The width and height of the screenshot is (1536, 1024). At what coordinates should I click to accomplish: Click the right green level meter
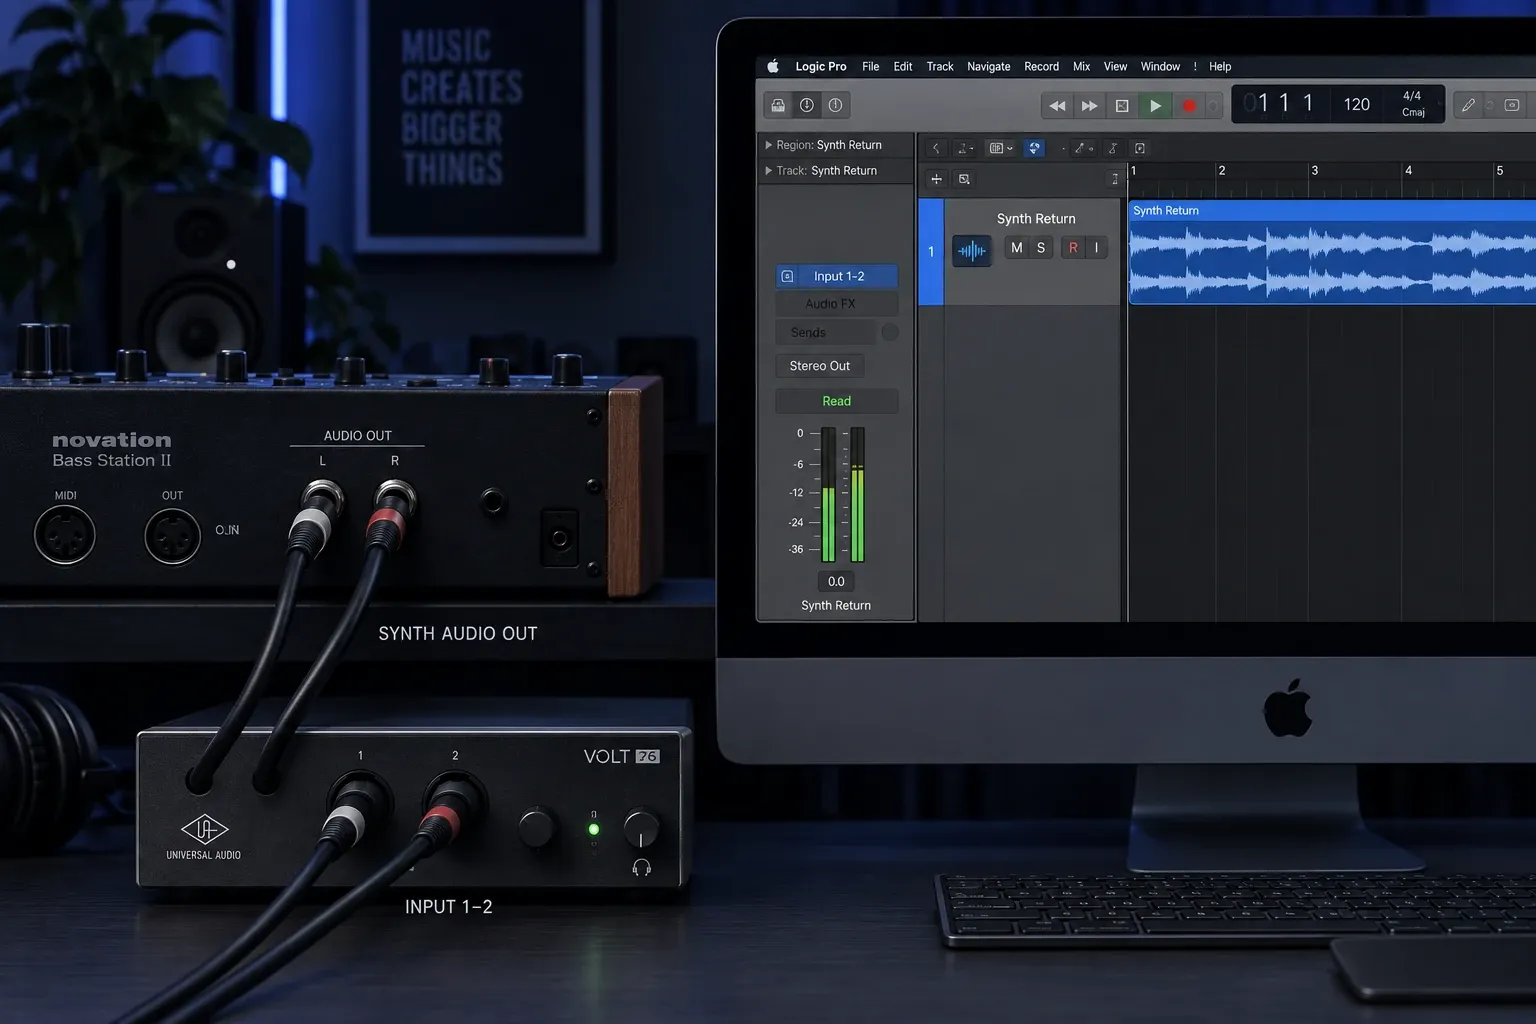[858, 494]
